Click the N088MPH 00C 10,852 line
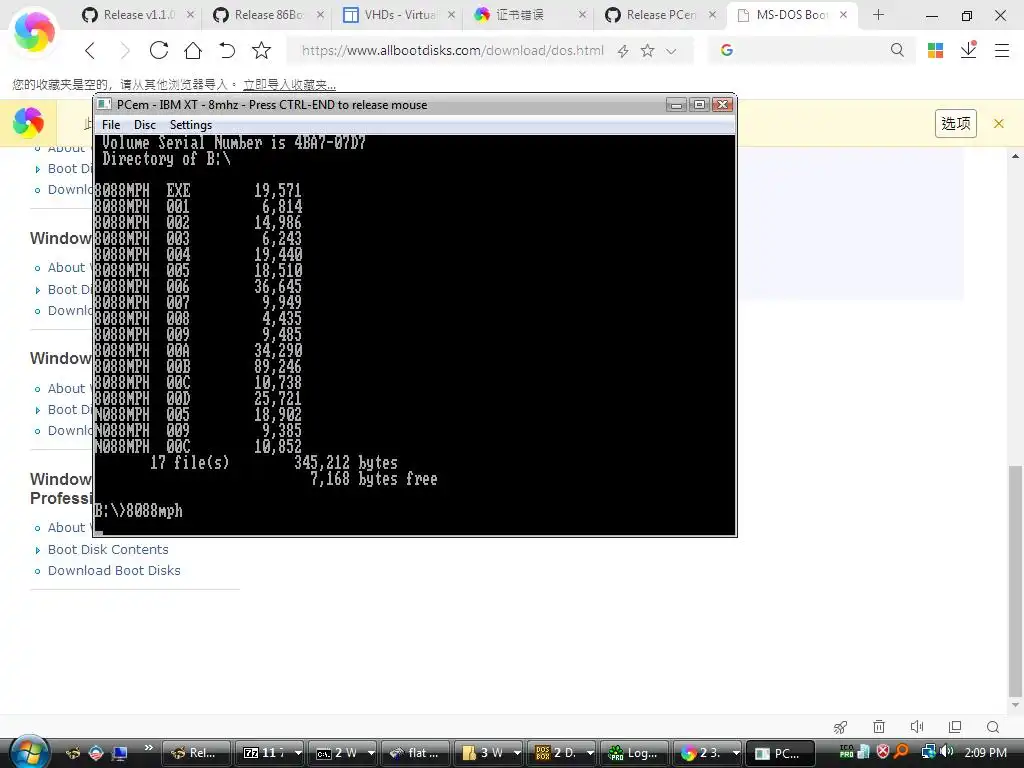The image size is (1024, 768). [198, 447]
